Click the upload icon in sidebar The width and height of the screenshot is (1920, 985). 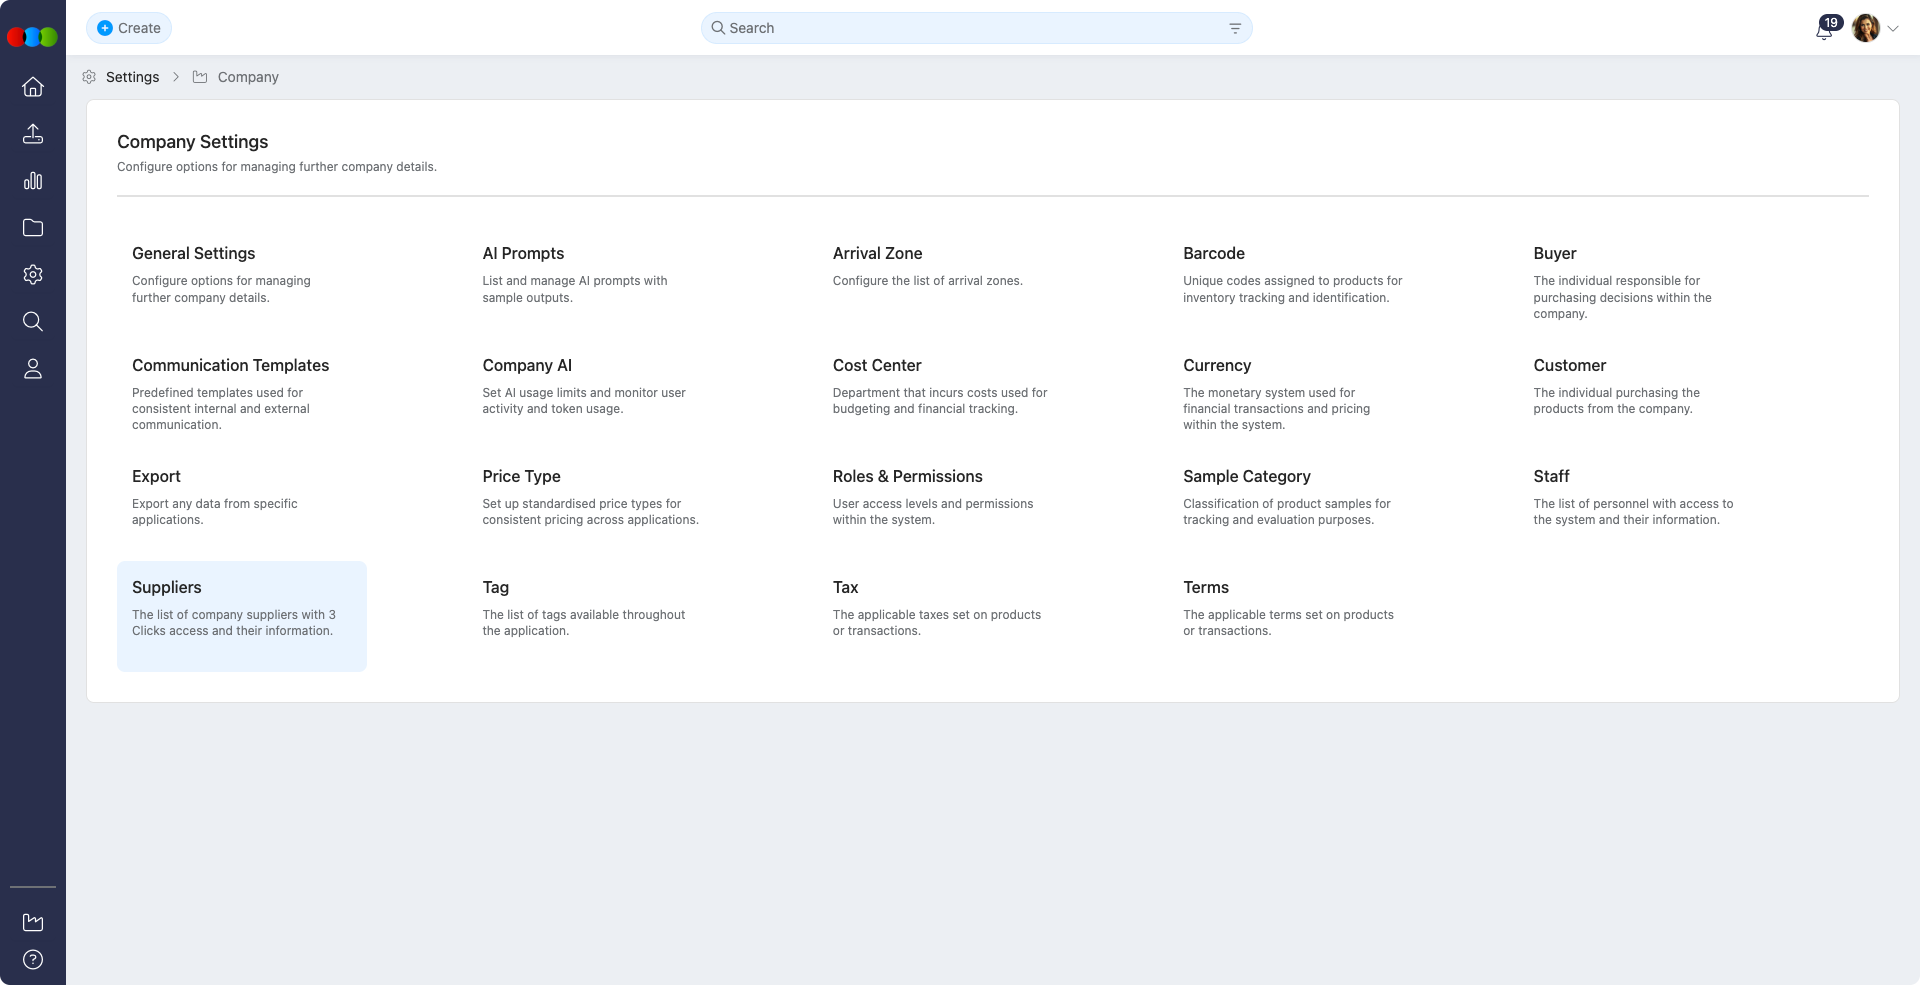[x=33, y=134]
